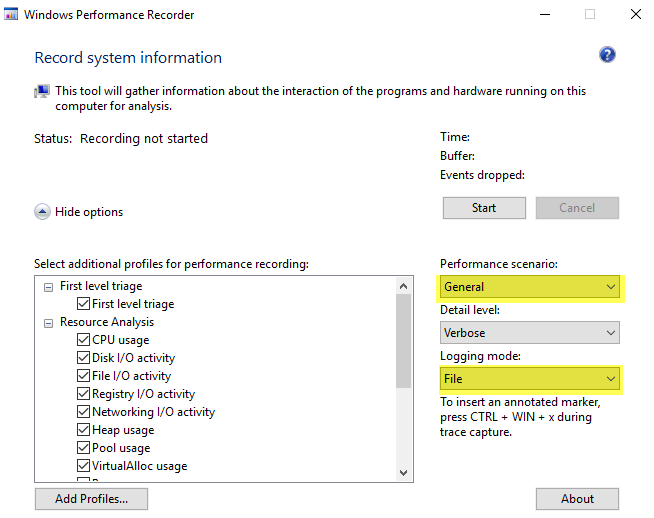Toggle the Registry I/O activity checkbox
Image resolution: width=654 pixels, height=518 pixels.
click(83, 393)
